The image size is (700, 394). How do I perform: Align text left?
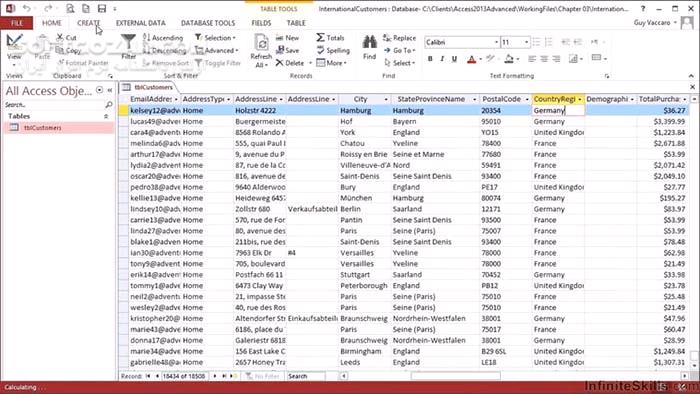[x=532, y=58]
